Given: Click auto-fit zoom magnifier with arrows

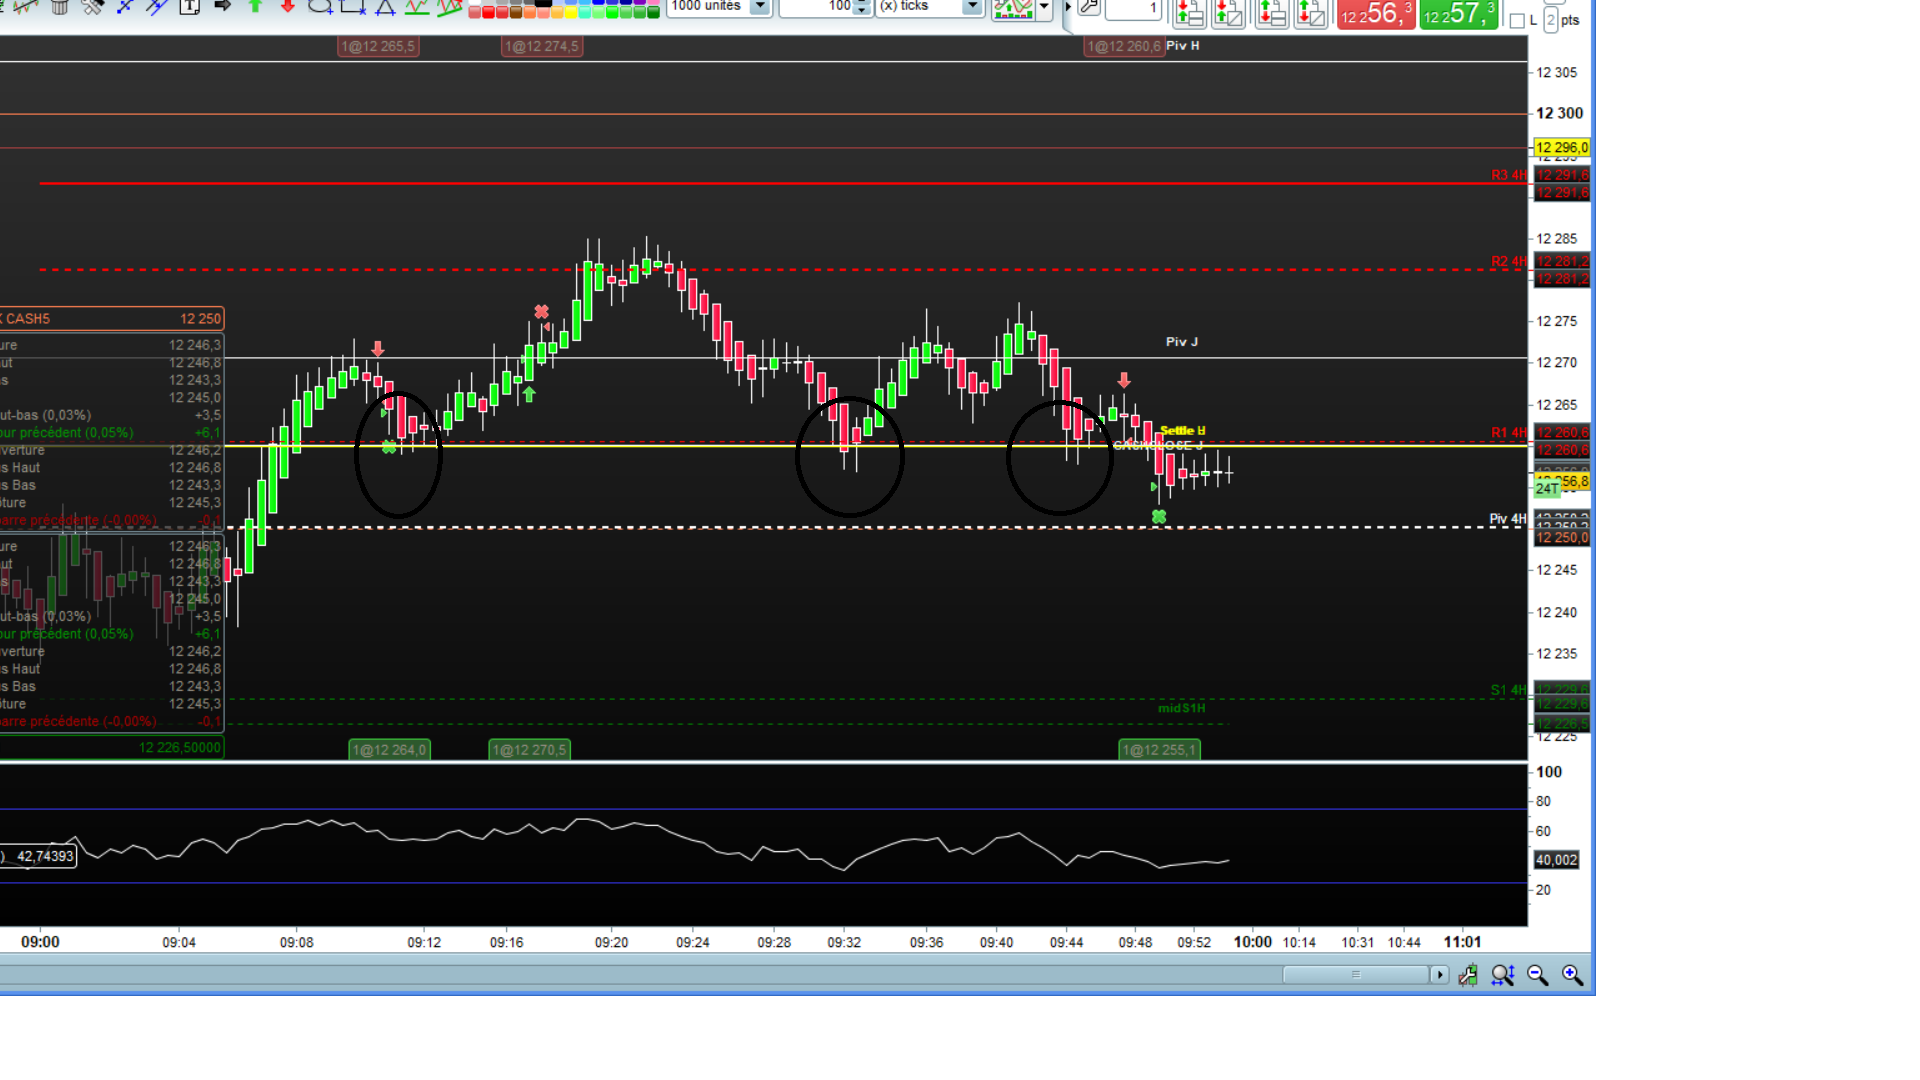Looking at the screenshot, I should (1502, 975).
